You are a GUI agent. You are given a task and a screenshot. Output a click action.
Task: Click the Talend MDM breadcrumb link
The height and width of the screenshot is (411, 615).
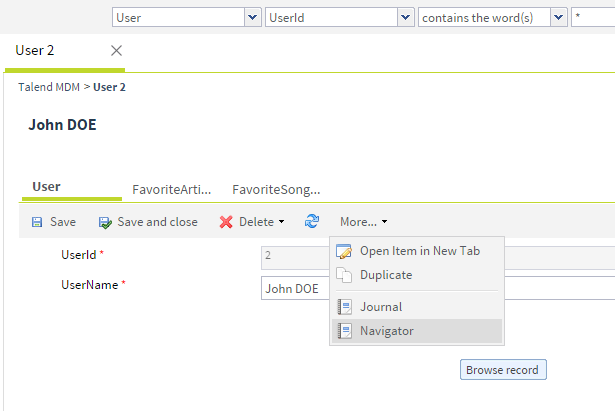(49, 87)
